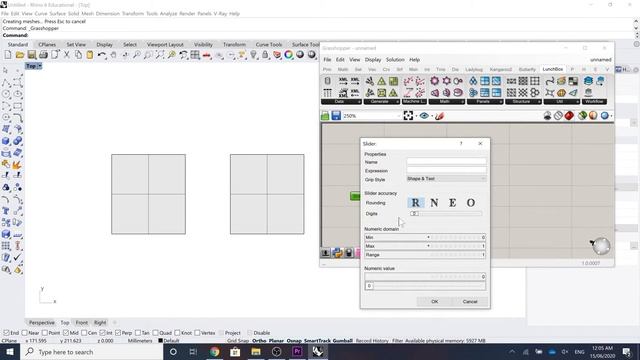This screenshot has width=640, height=360.
Task: Click the New file icon in Rhino toolbar
Action: pyautogui.click(x=8, y=55)
